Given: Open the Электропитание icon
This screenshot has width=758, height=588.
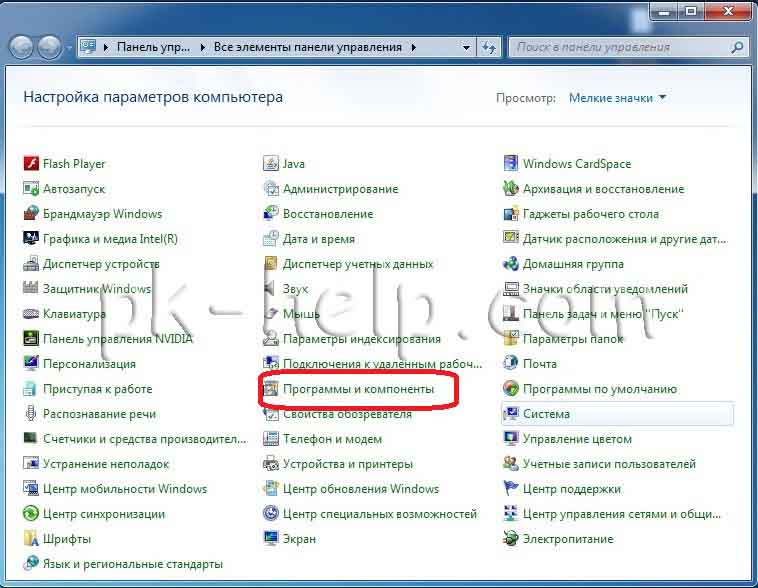Looking at the screenshot, I should (x=510, y=538).
